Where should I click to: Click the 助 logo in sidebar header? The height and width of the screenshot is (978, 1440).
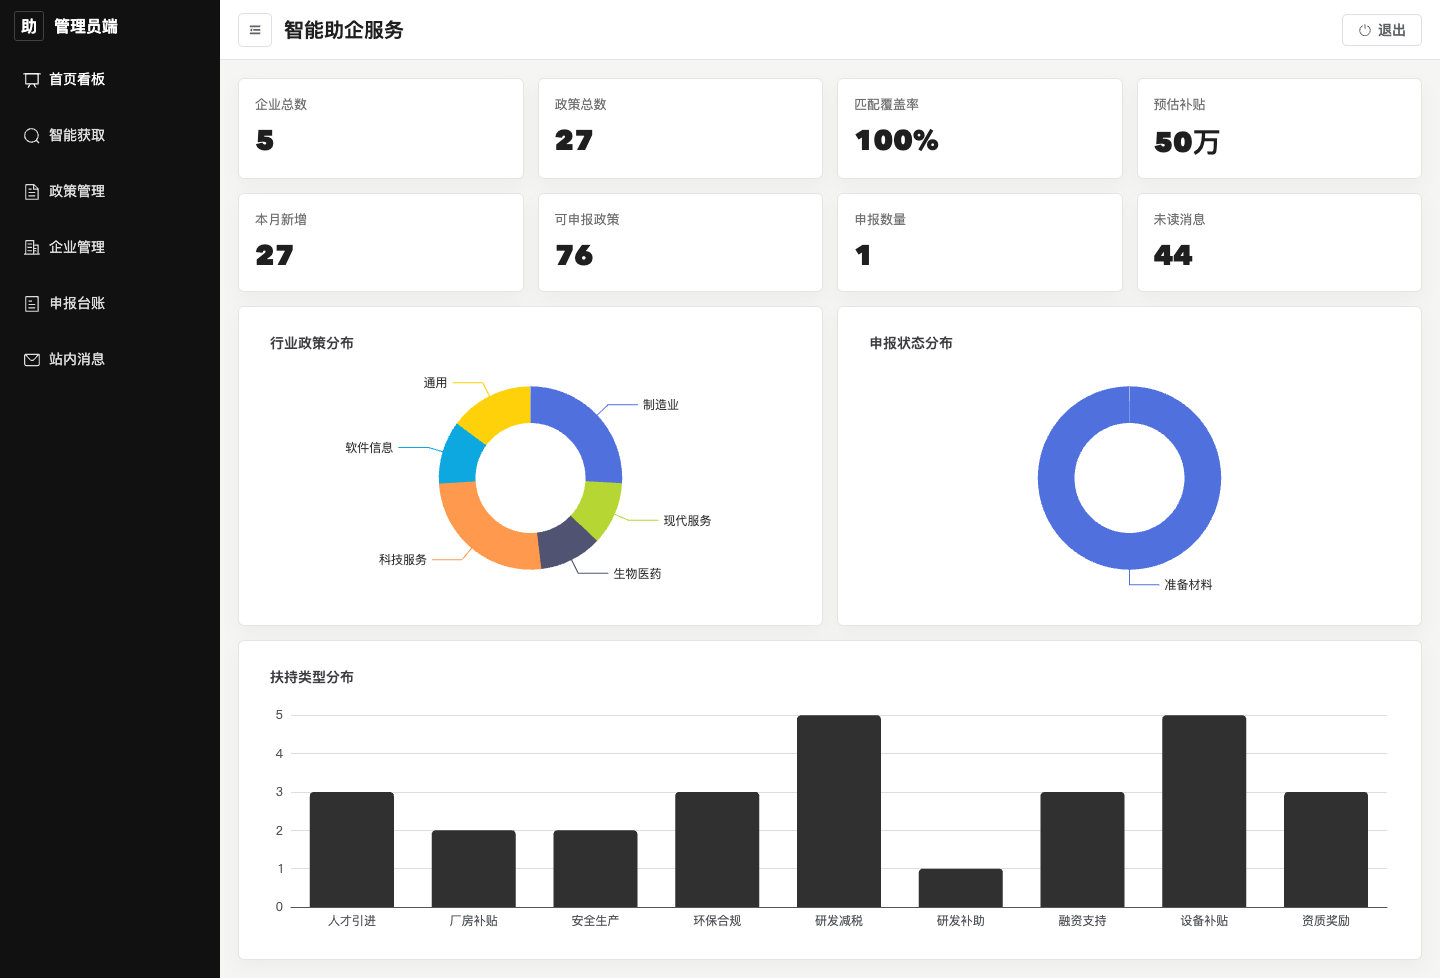tap(29, 26)
